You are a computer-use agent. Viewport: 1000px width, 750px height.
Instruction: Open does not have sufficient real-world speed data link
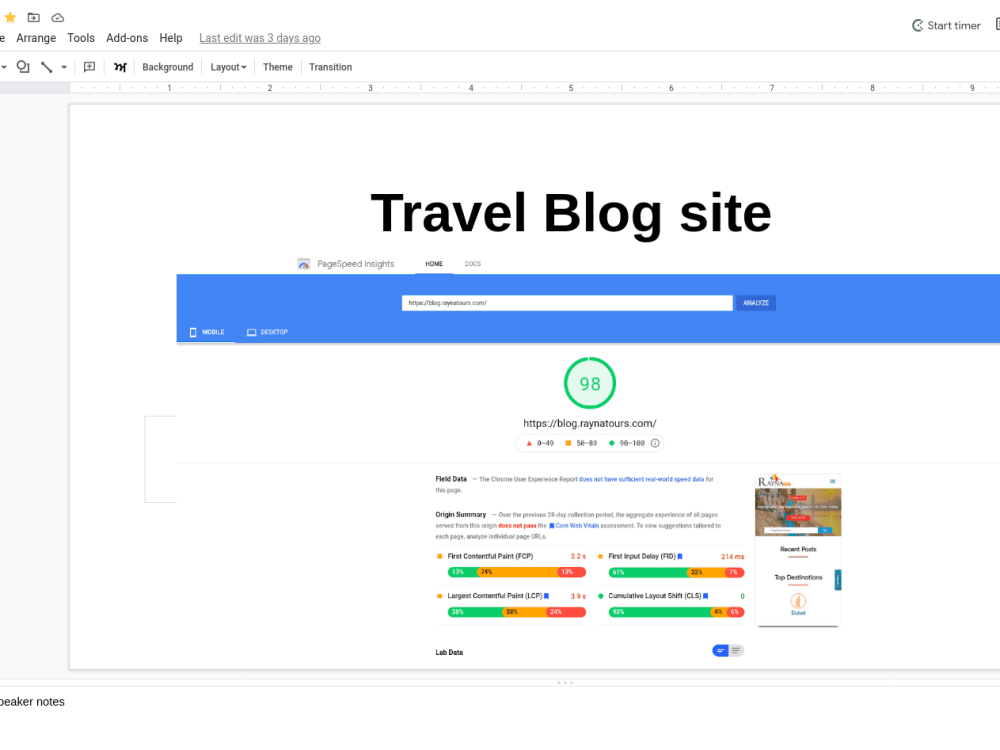pos(642,479)
